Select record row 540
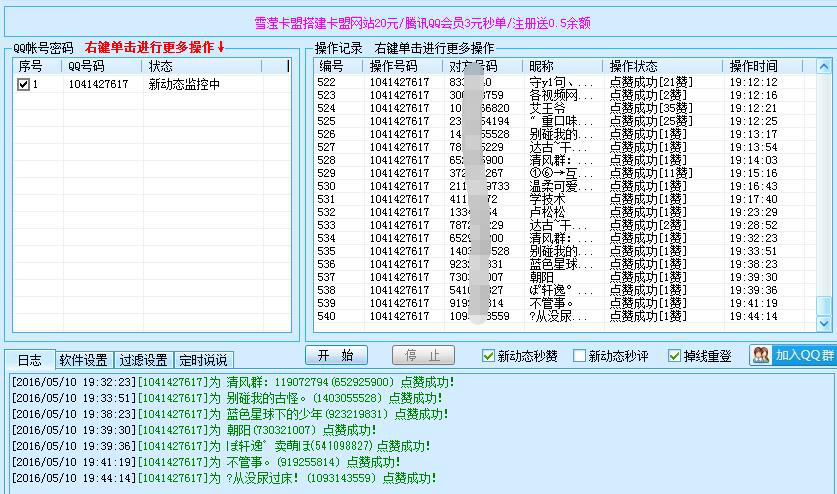The width and height of the screenshot is (837, 494). pos(565,316)
